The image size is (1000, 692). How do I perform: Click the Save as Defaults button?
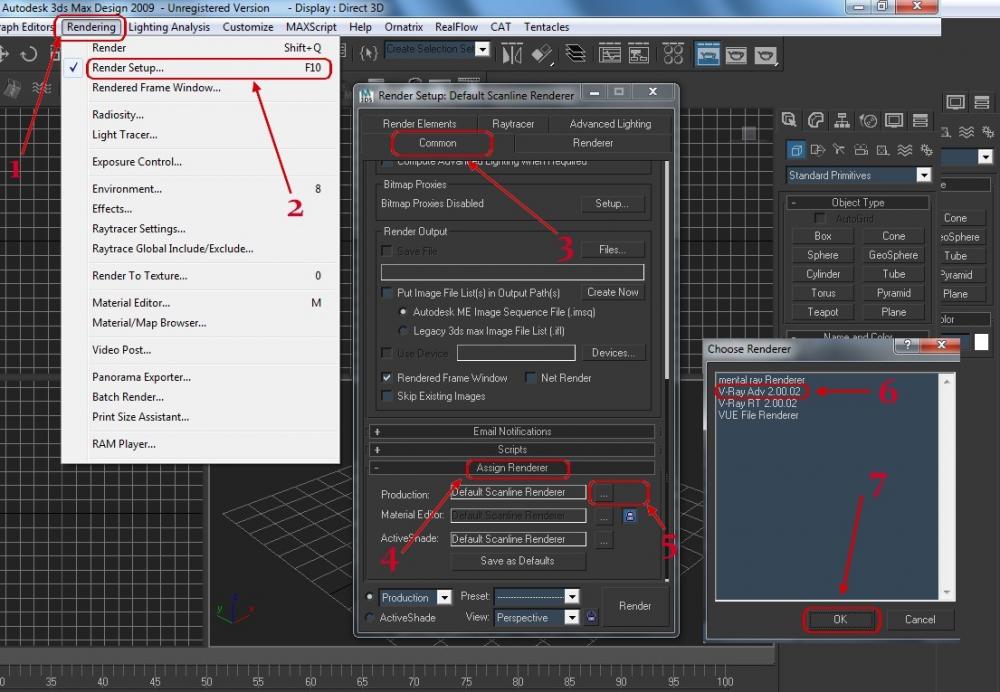pos(517,561)
